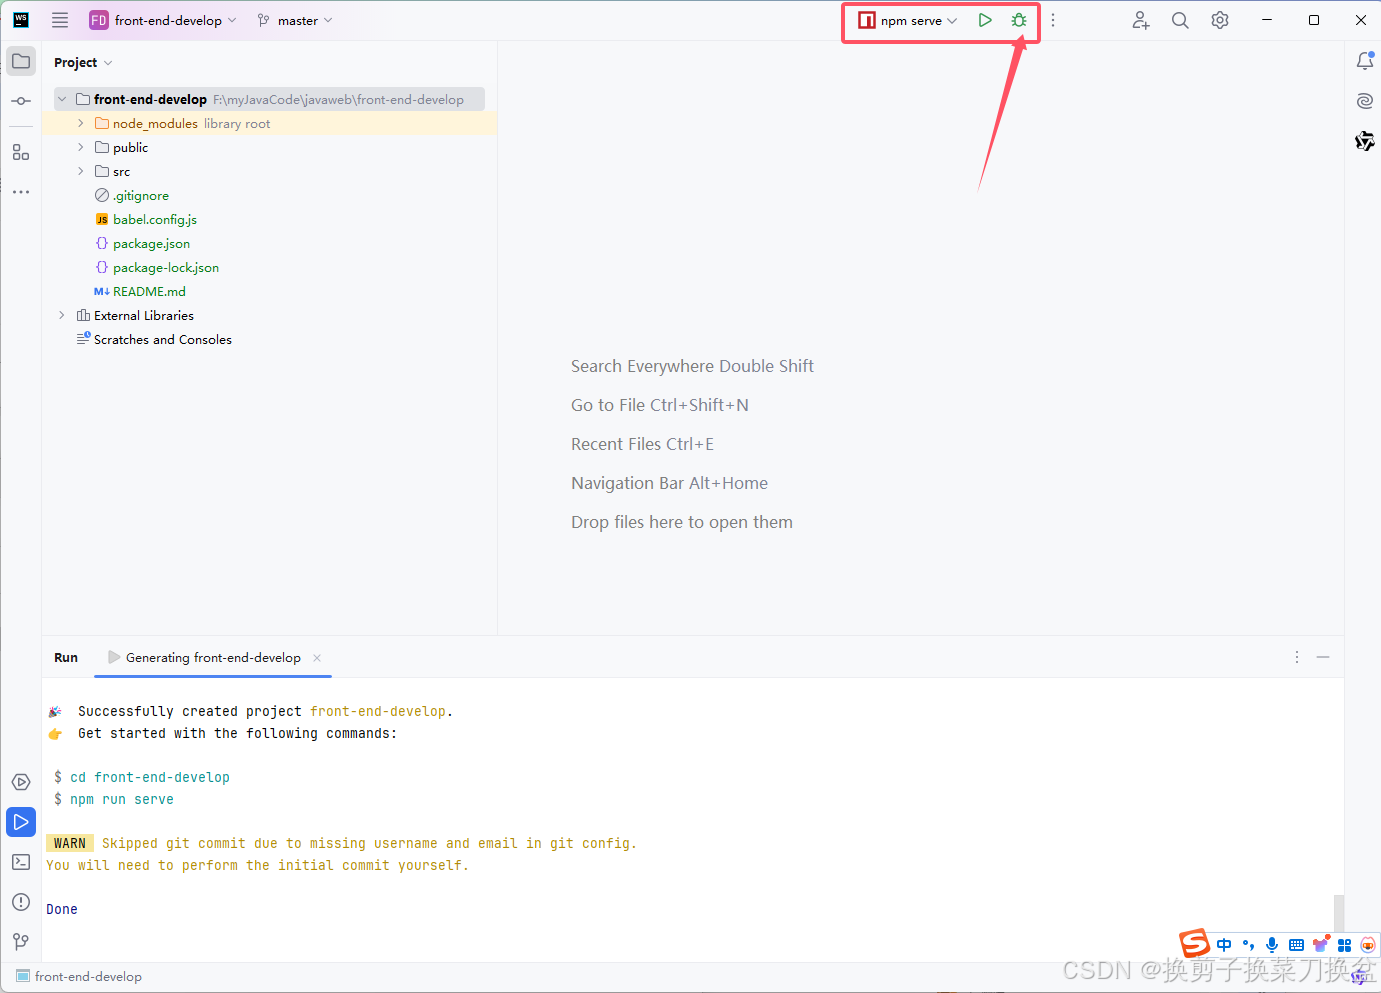This screenshot has width=1381, height=993.
Task: Start a Code With Me session
Action: click(x=1141, y=20)
